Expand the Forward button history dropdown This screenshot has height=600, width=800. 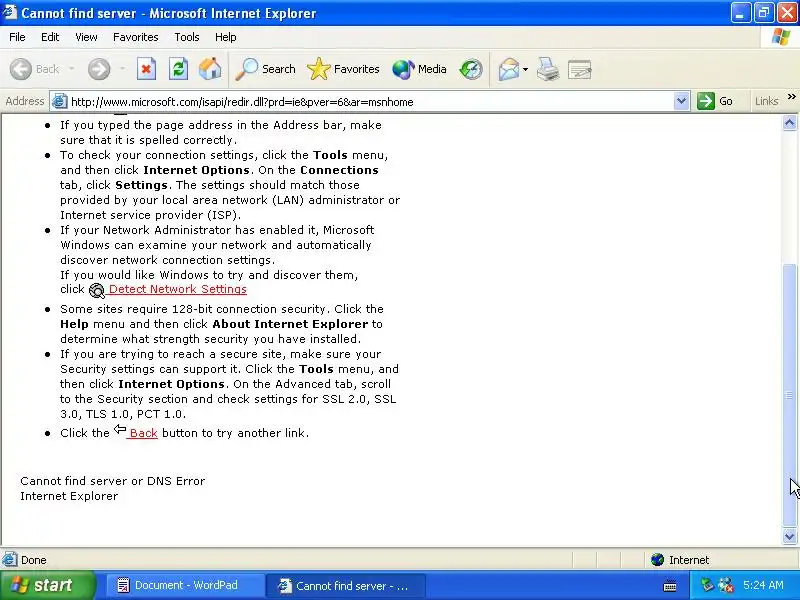(122, 69)
